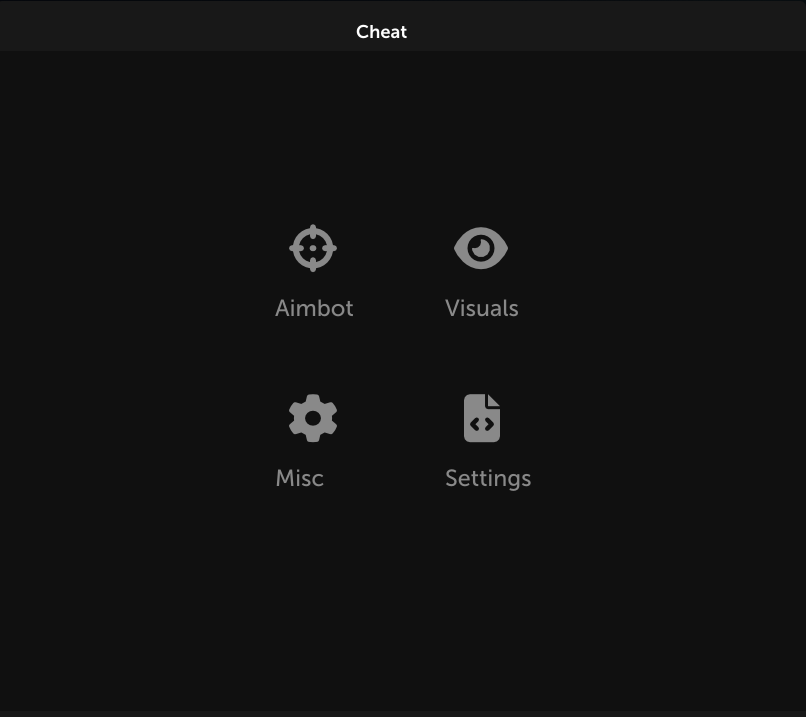Viewport: 806px width, 717px height.
Task: Select the Visuals eye icon
Action: (481, 248)
